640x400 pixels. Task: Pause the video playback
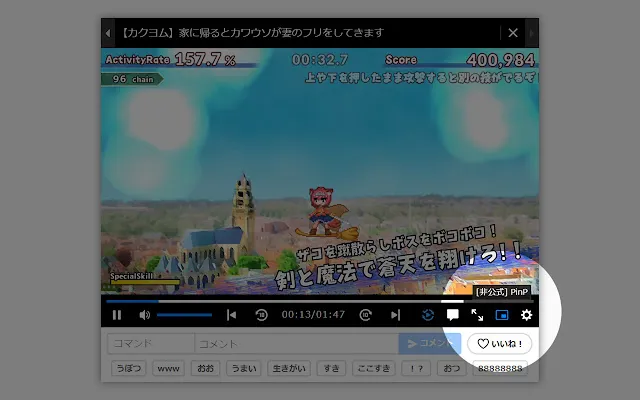pyautogui.click(x=117, y=315)
